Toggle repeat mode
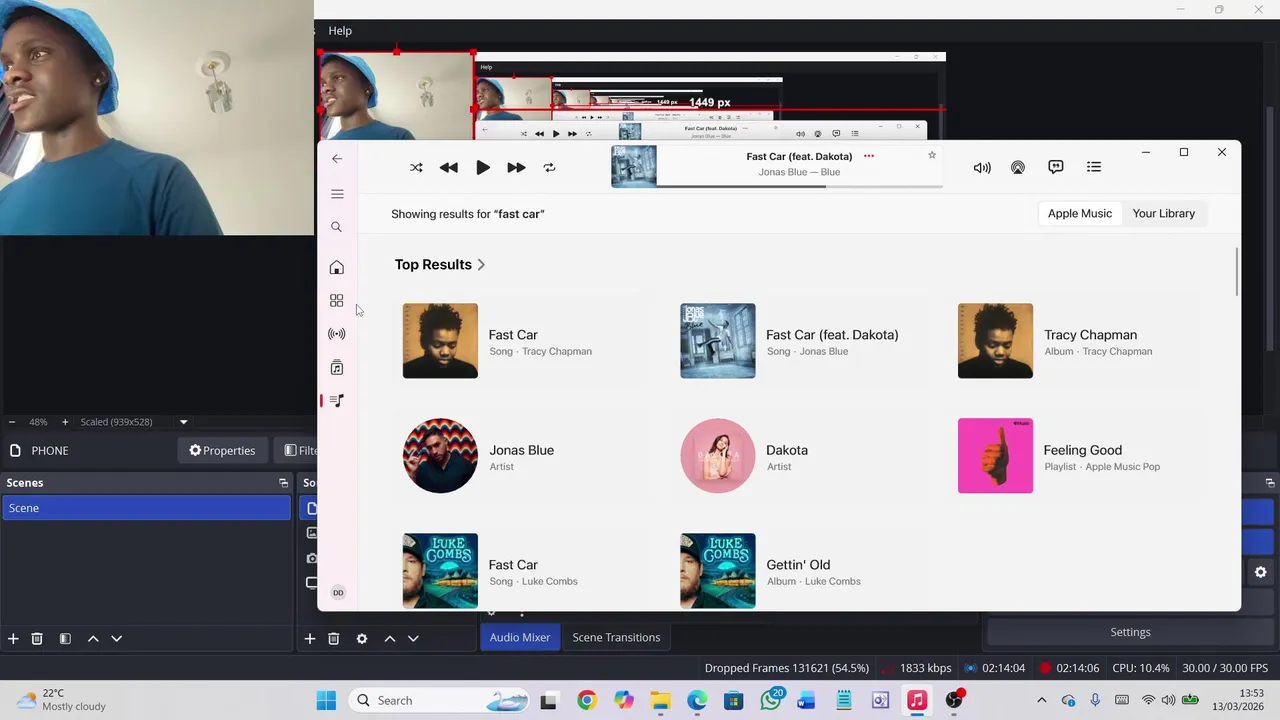1280x720 pixels. click(549, 168)
